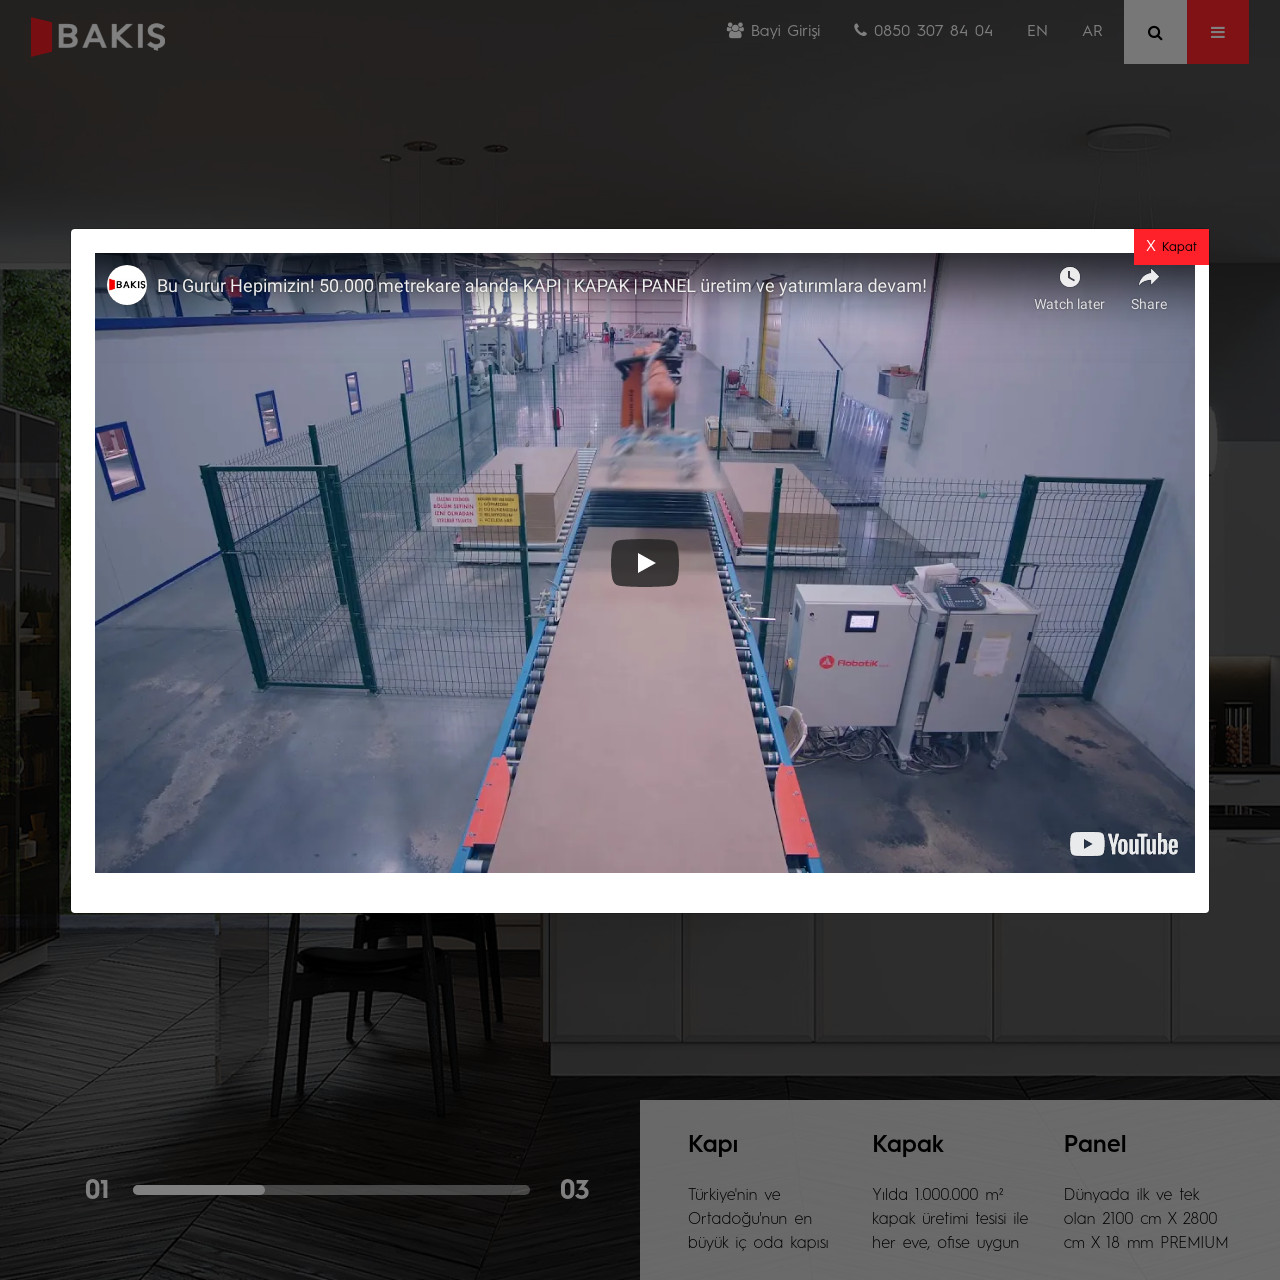Click the Bakis channel avatar in video
1280x1280 pixels.
click(127, 285)
